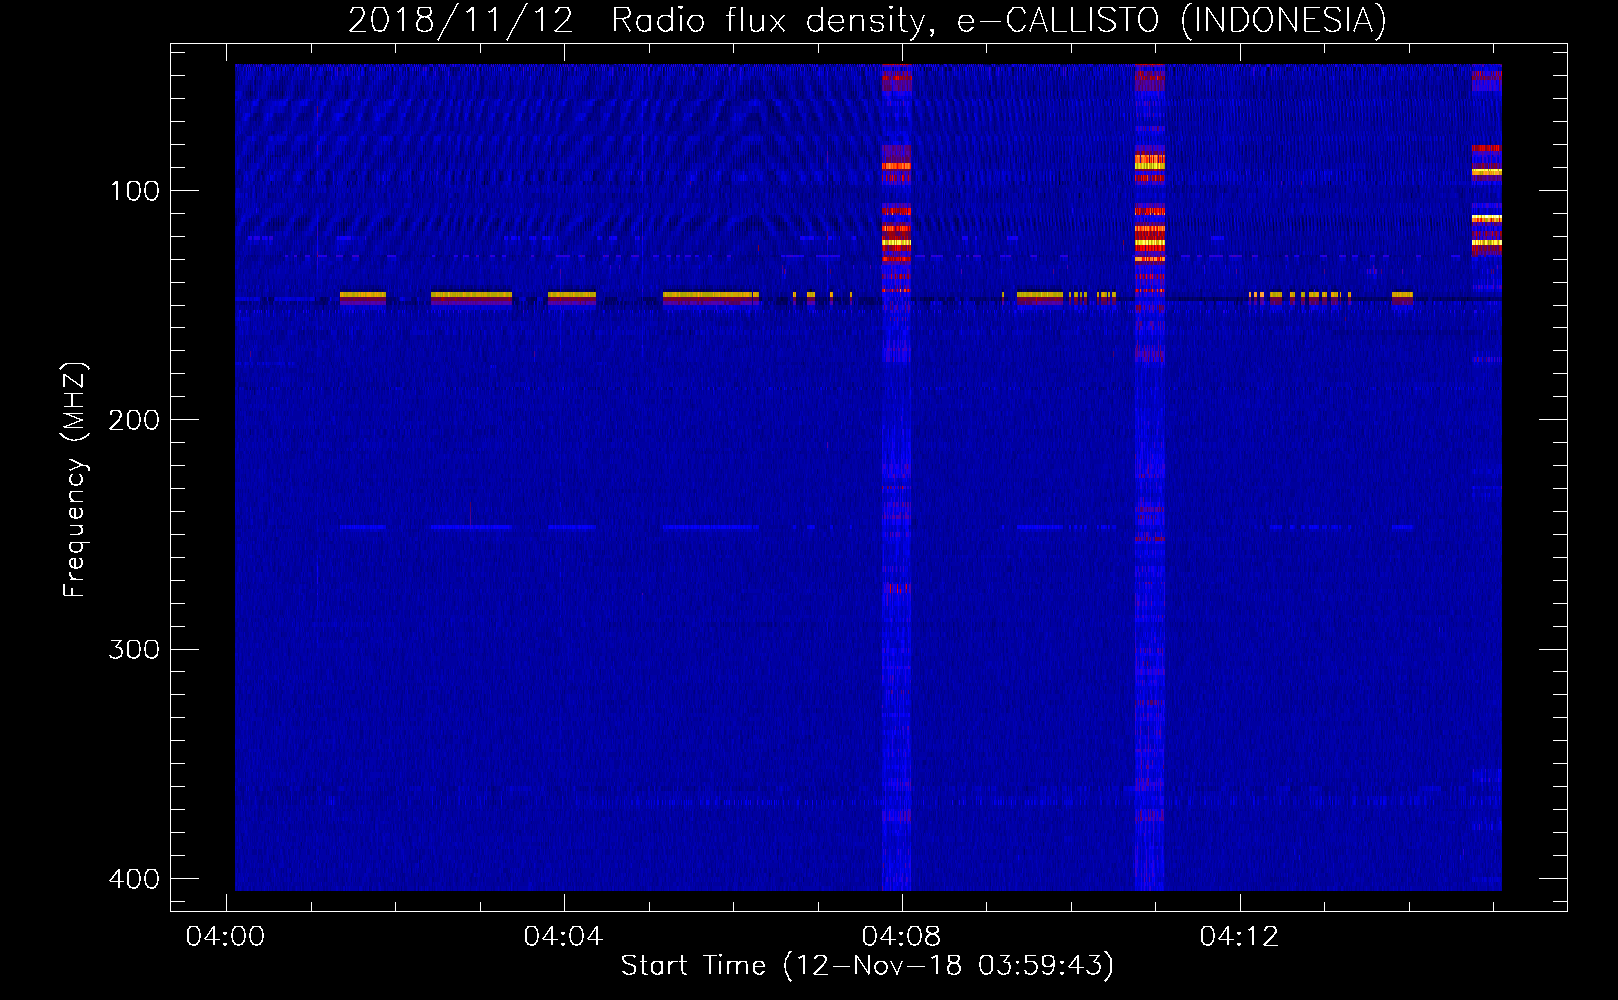Click the vertical burst stripe near 04:11

[x=1150, y=477]
